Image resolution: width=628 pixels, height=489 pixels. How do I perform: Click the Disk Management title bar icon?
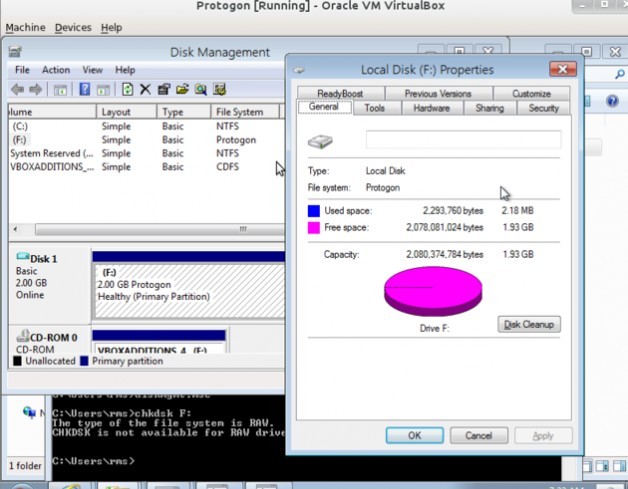pyautogui.click(x=15, y=52)
